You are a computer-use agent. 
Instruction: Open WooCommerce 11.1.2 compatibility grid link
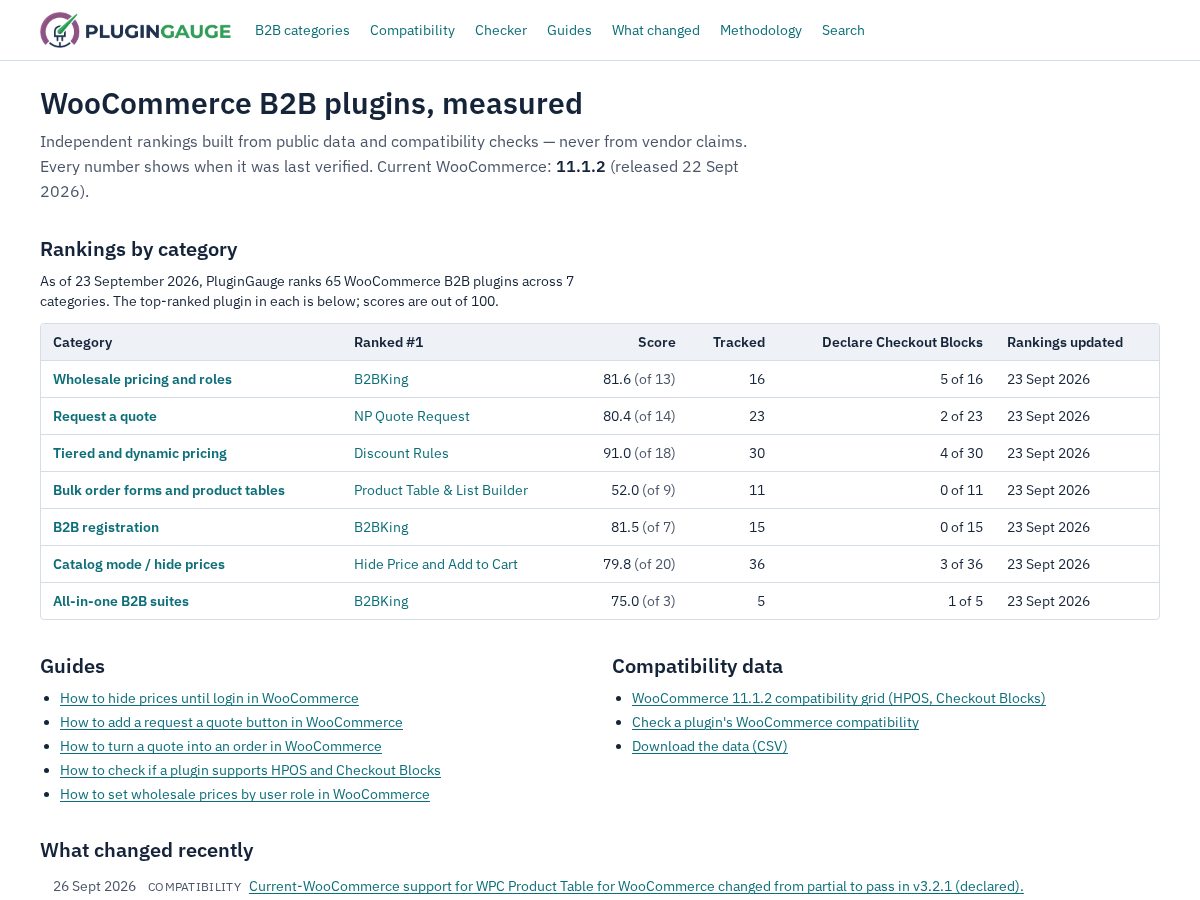(839, 698)
